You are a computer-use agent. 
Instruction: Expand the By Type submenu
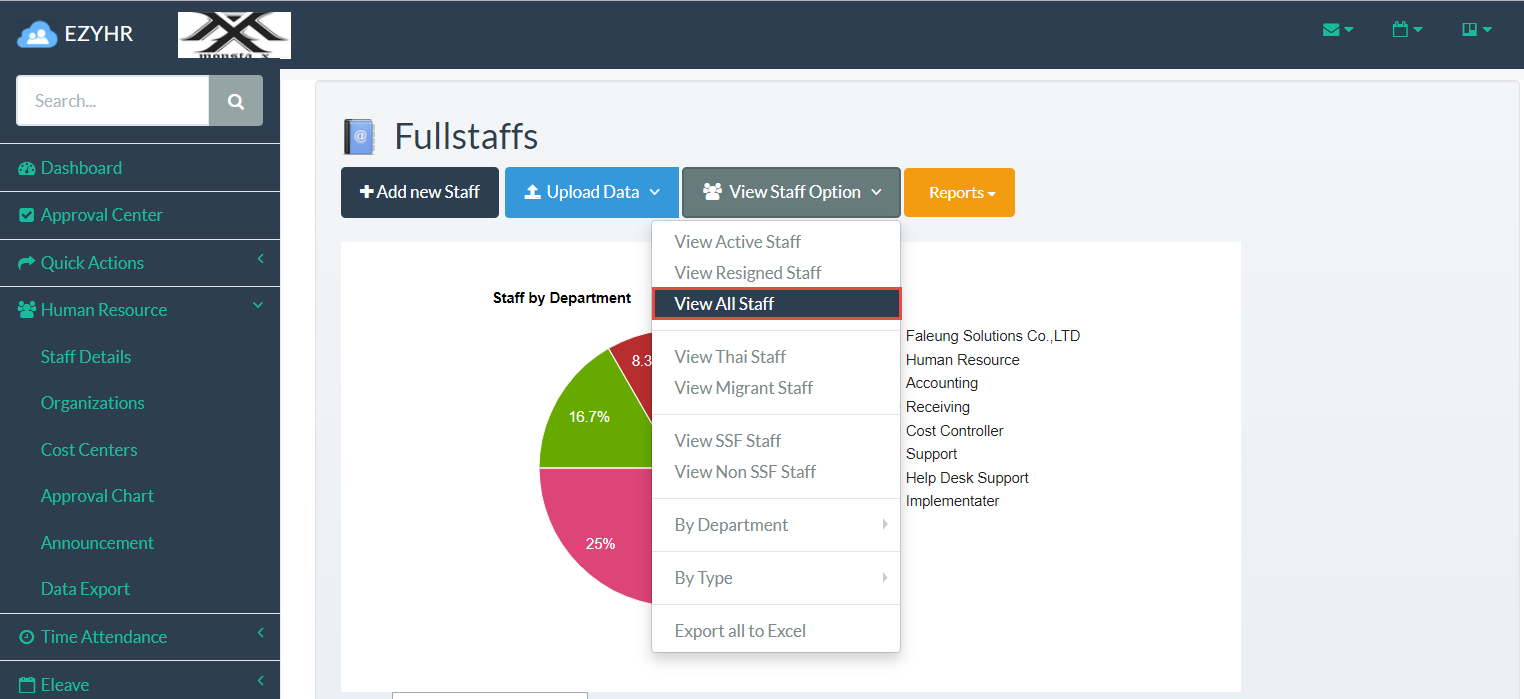(704, 577)
